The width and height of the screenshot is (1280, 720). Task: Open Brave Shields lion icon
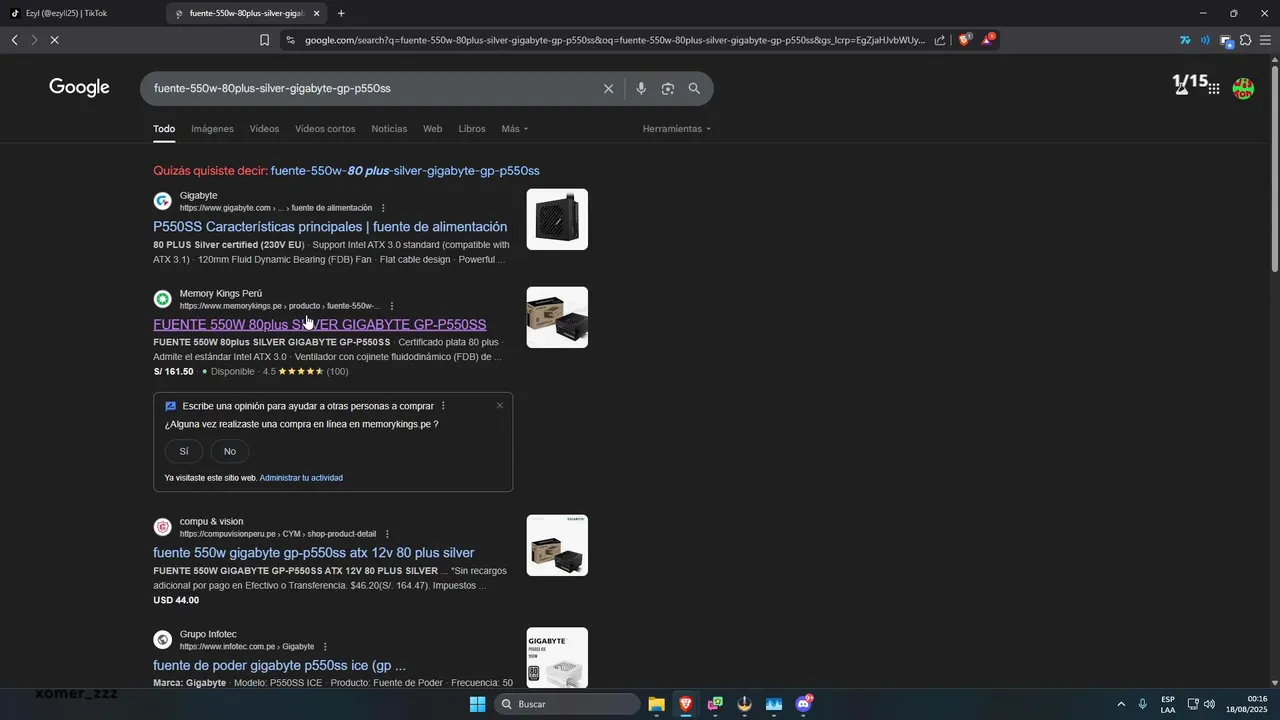[964, 40]
